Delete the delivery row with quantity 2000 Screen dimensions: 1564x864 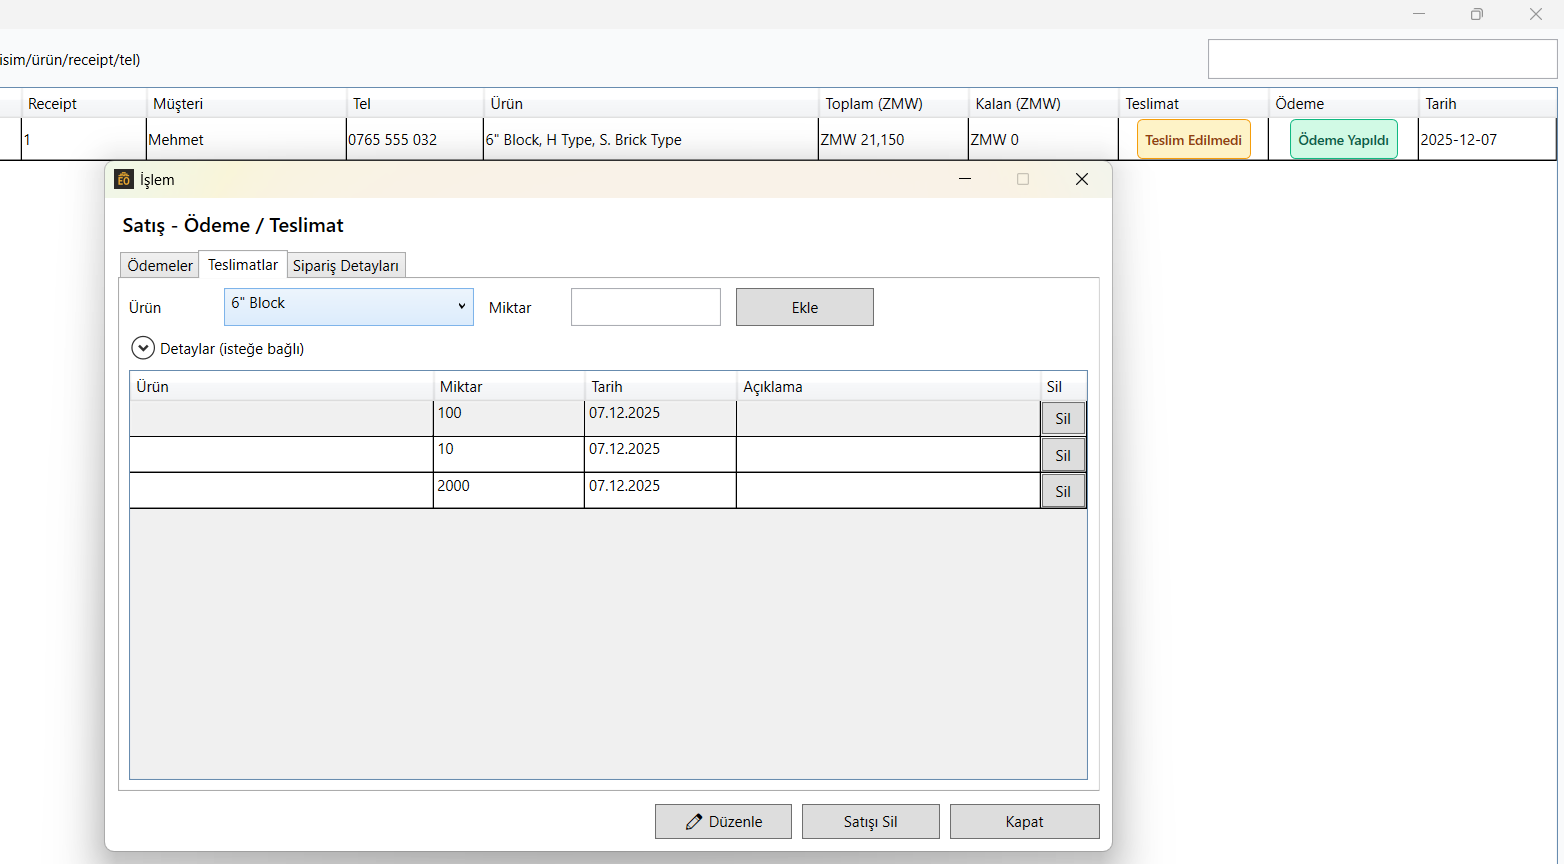pyautogui.click(x=1063, y=491)
